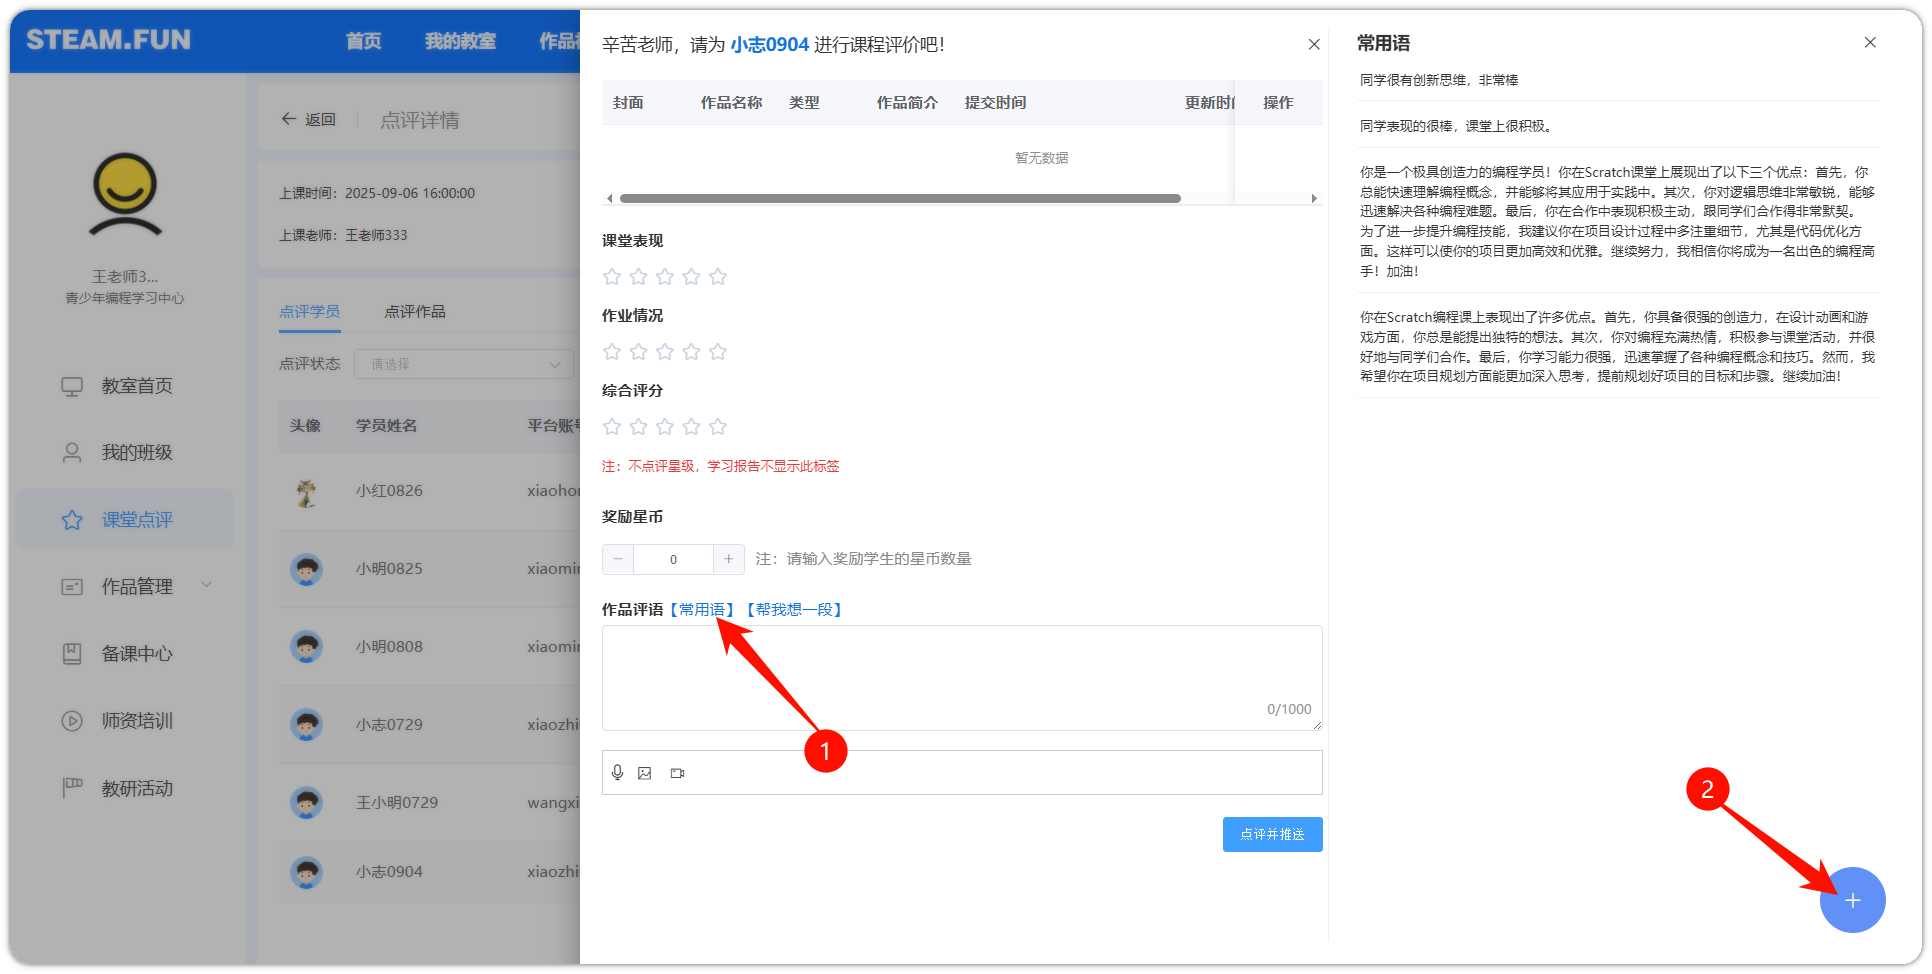Increase the 奖励星币 amount
This screenshot has height=974, width=1932.
[x=729, y=559]
